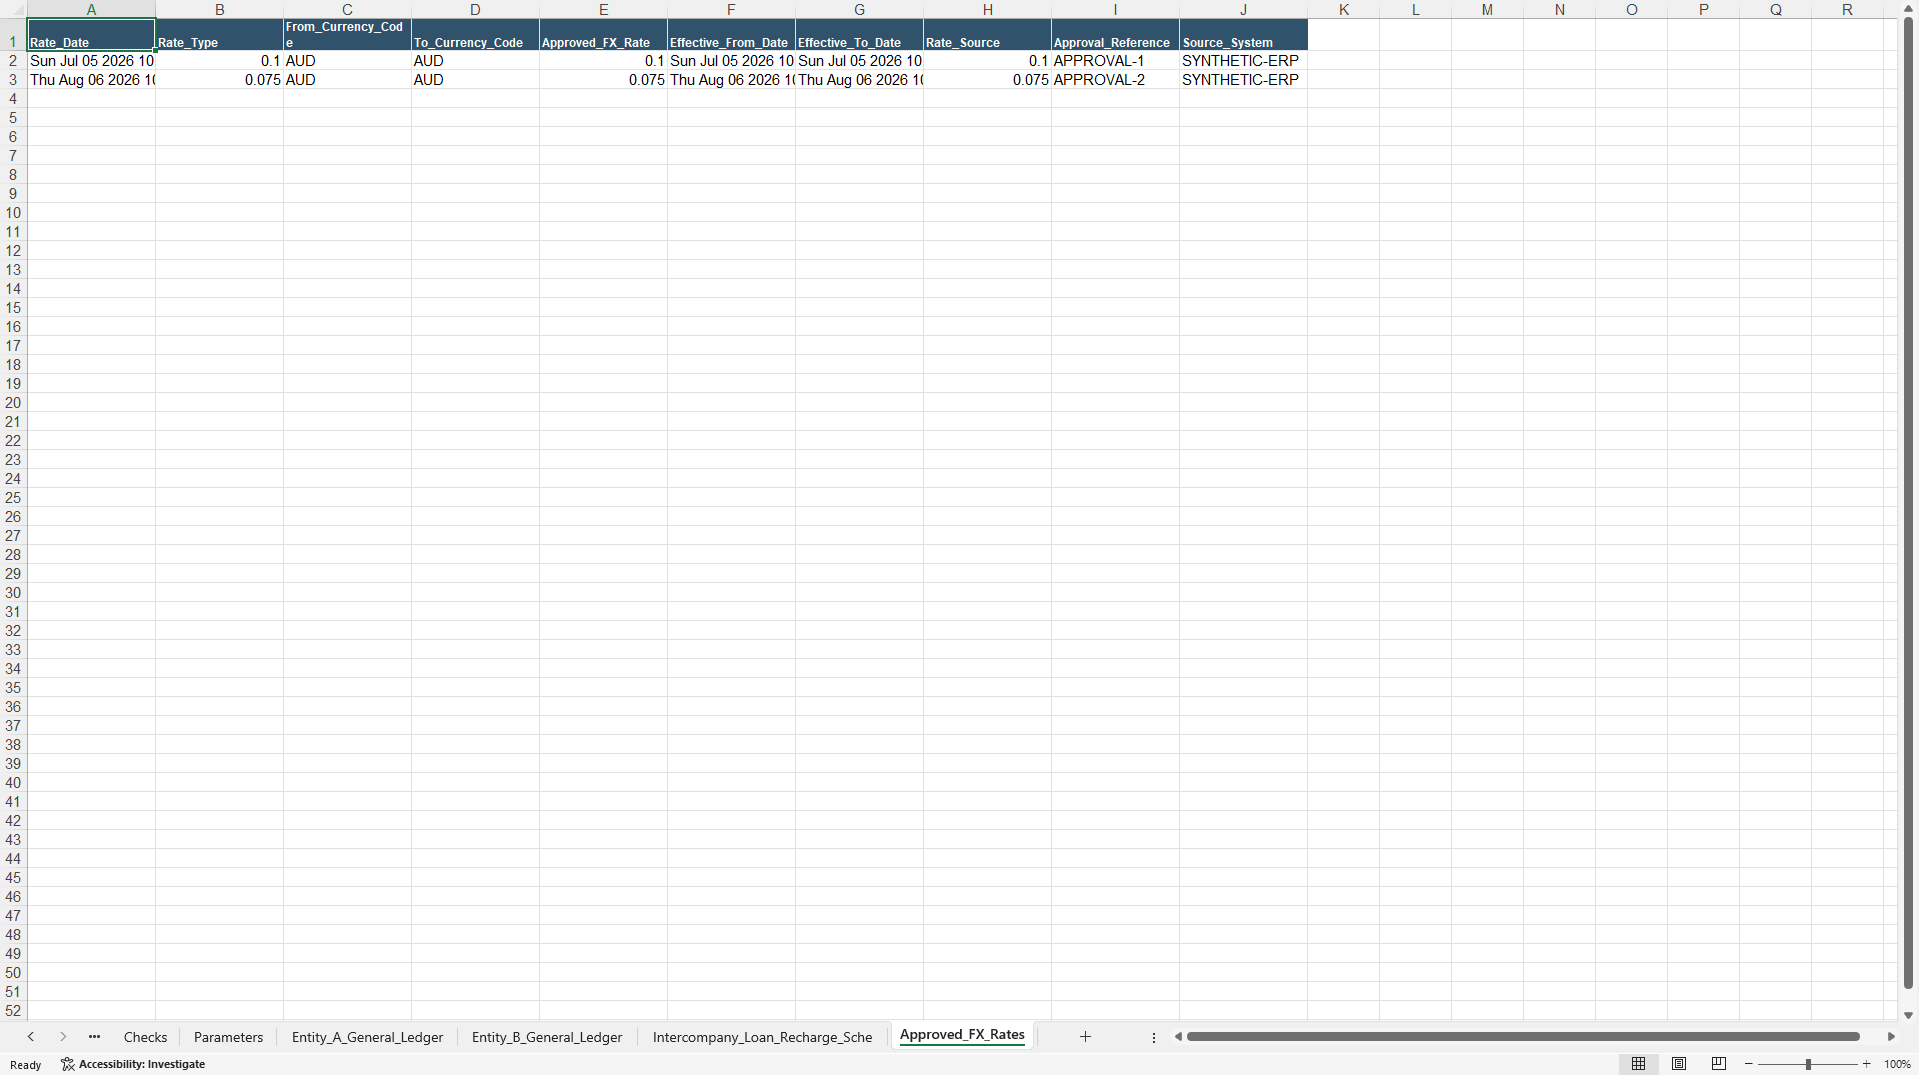Select the Effective_From_Date header cell
Image resolution: width=1919 pixels, height=1075 pixels.
tap(731, 35)
